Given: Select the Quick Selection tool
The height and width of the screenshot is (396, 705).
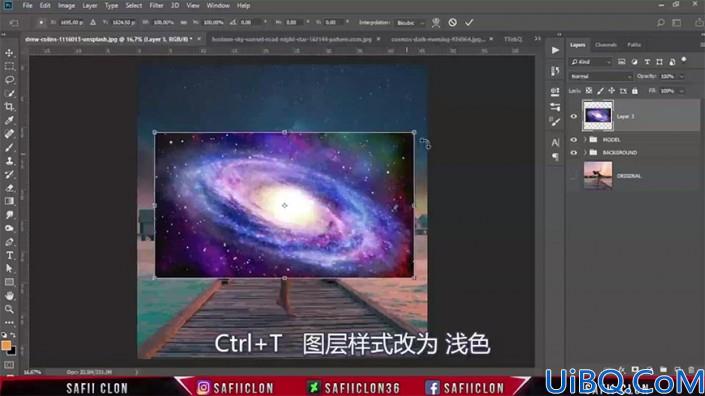Looking at the screenshot, I should pos(9,93).
